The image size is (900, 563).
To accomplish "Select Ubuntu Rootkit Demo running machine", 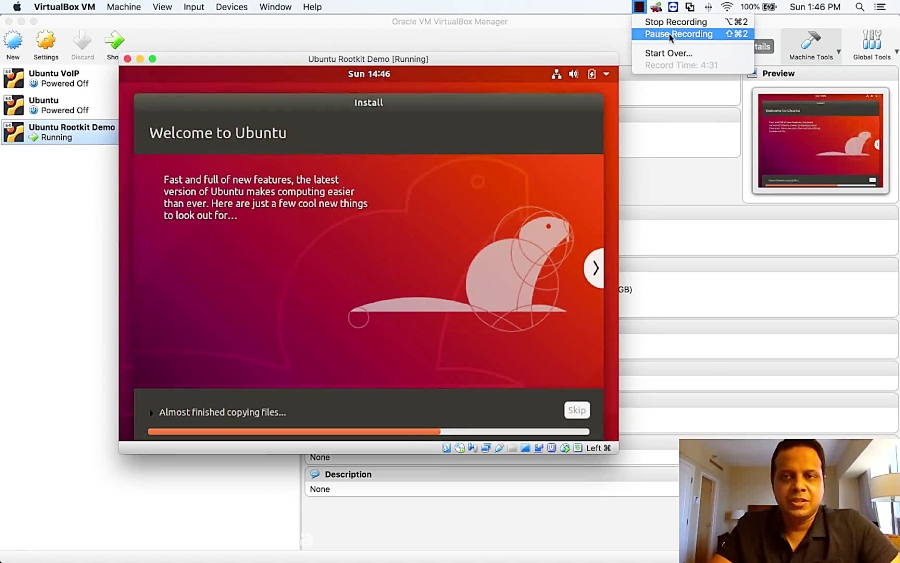I will pyautogui.click(x=60, y=132).
